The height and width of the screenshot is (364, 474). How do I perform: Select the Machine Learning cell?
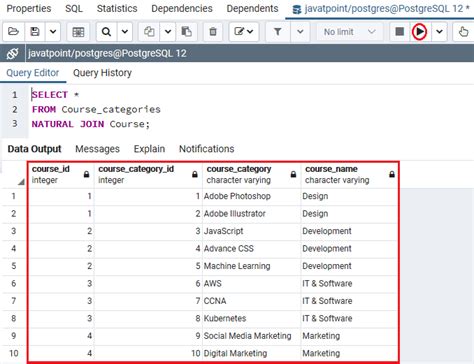251,266
